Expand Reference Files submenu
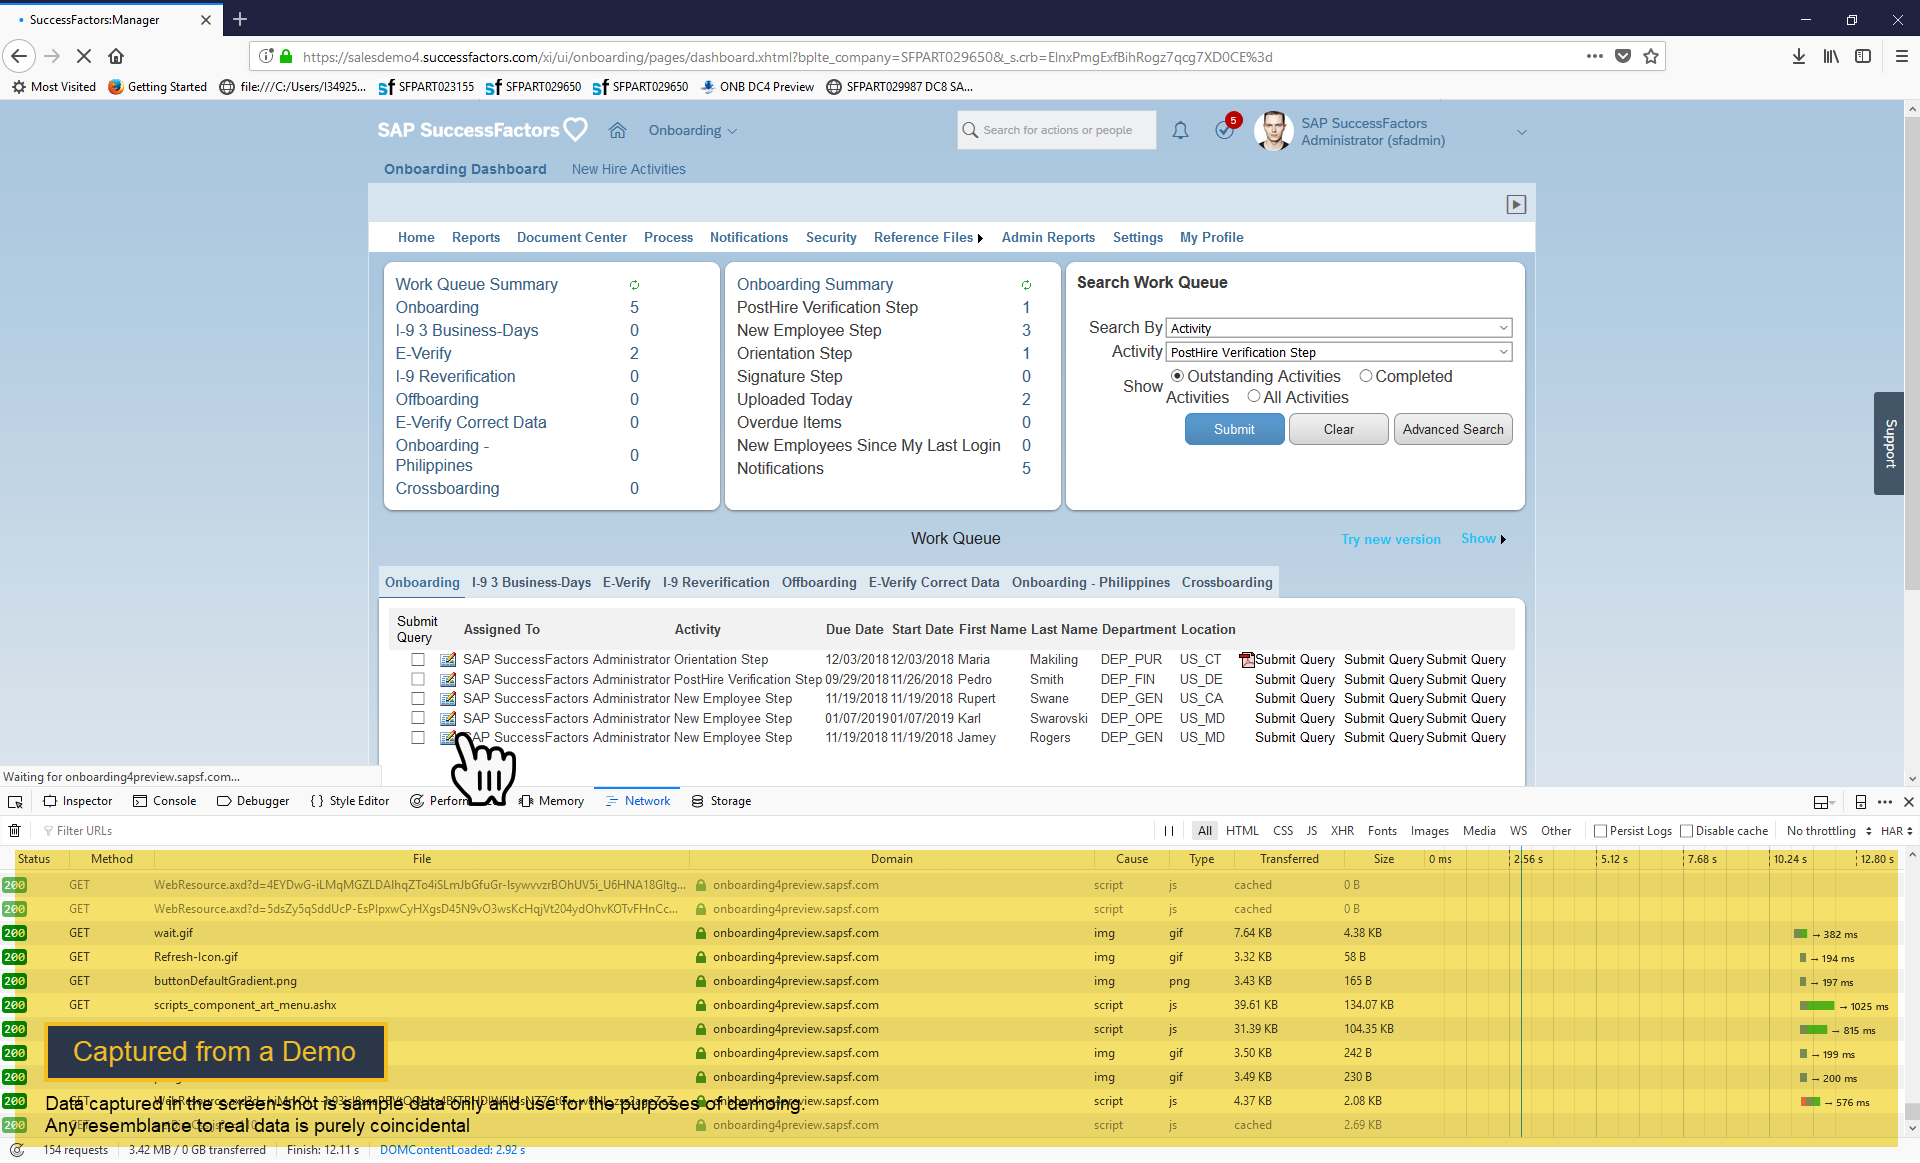Image resolution: width=1920 pixels, height=1163 pixels. pyautogui.click(x=928, y=238)
